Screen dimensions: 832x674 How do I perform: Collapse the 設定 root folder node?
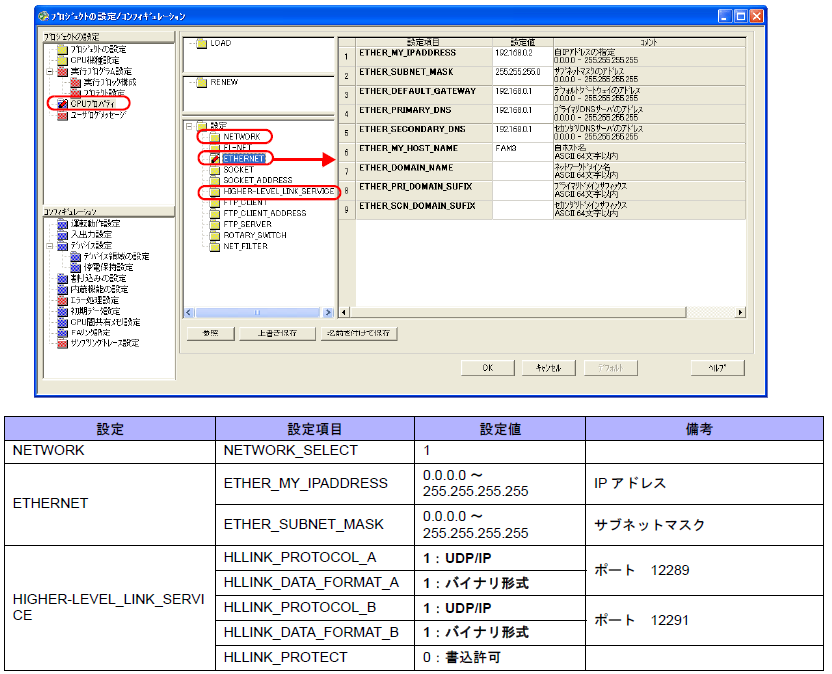[188, 125]
